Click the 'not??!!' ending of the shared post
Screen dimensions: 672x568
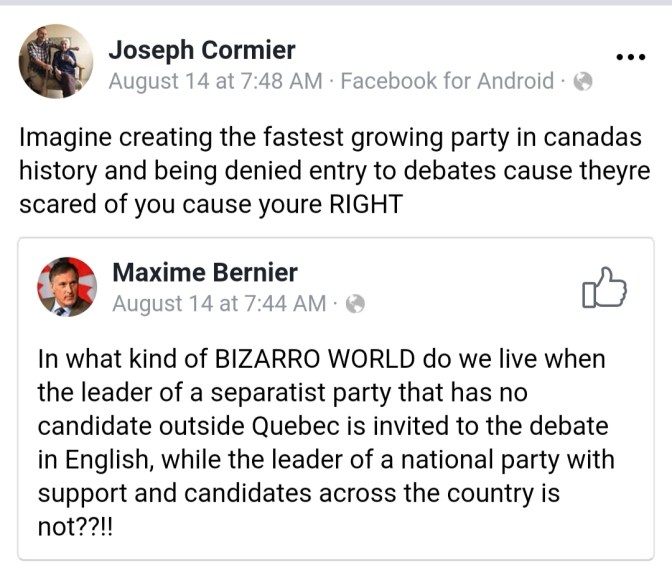tap(76, 525)
